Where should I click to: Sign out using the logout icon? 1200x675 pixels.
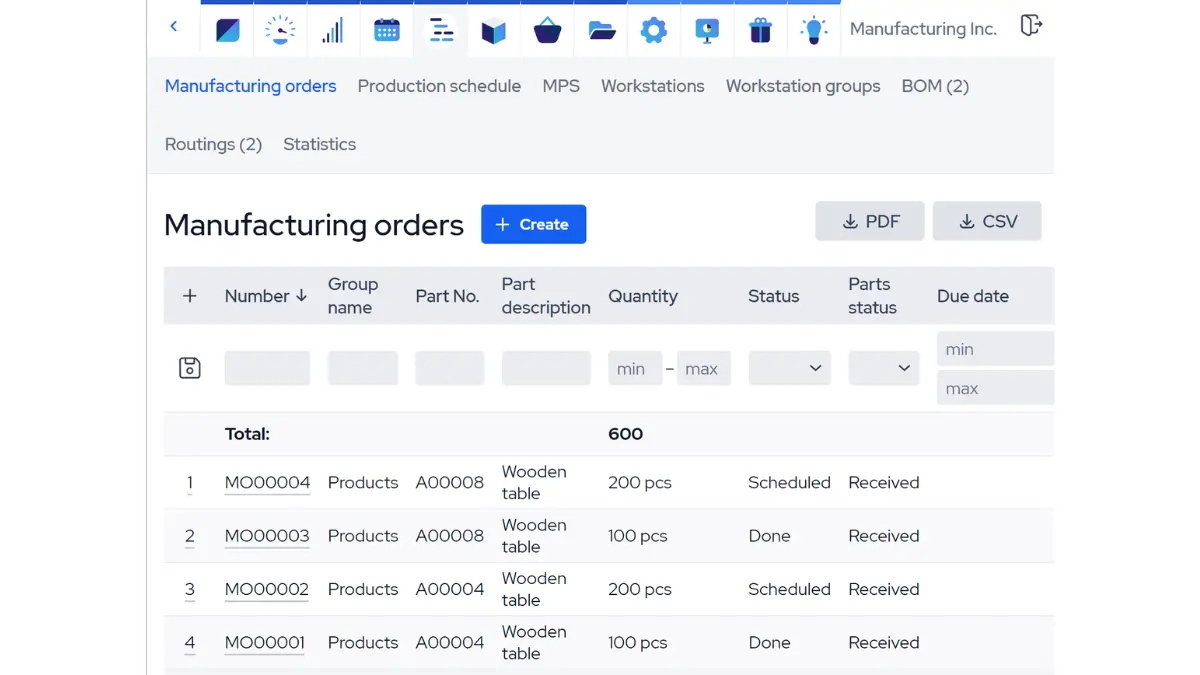[x=1031, y=27]
